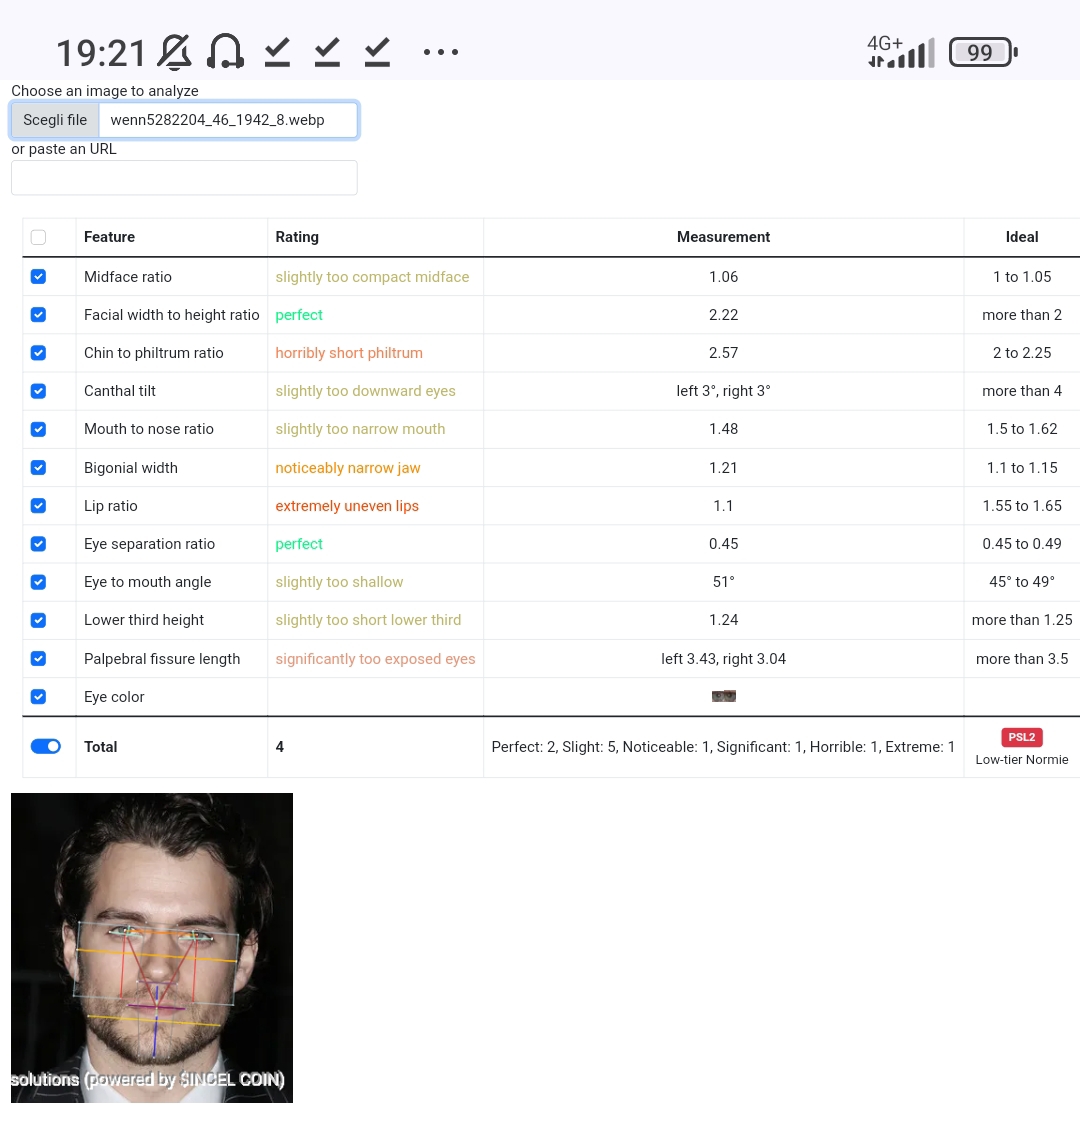Click the Feature column header
1080x1140 pixels.
[109, 237]
